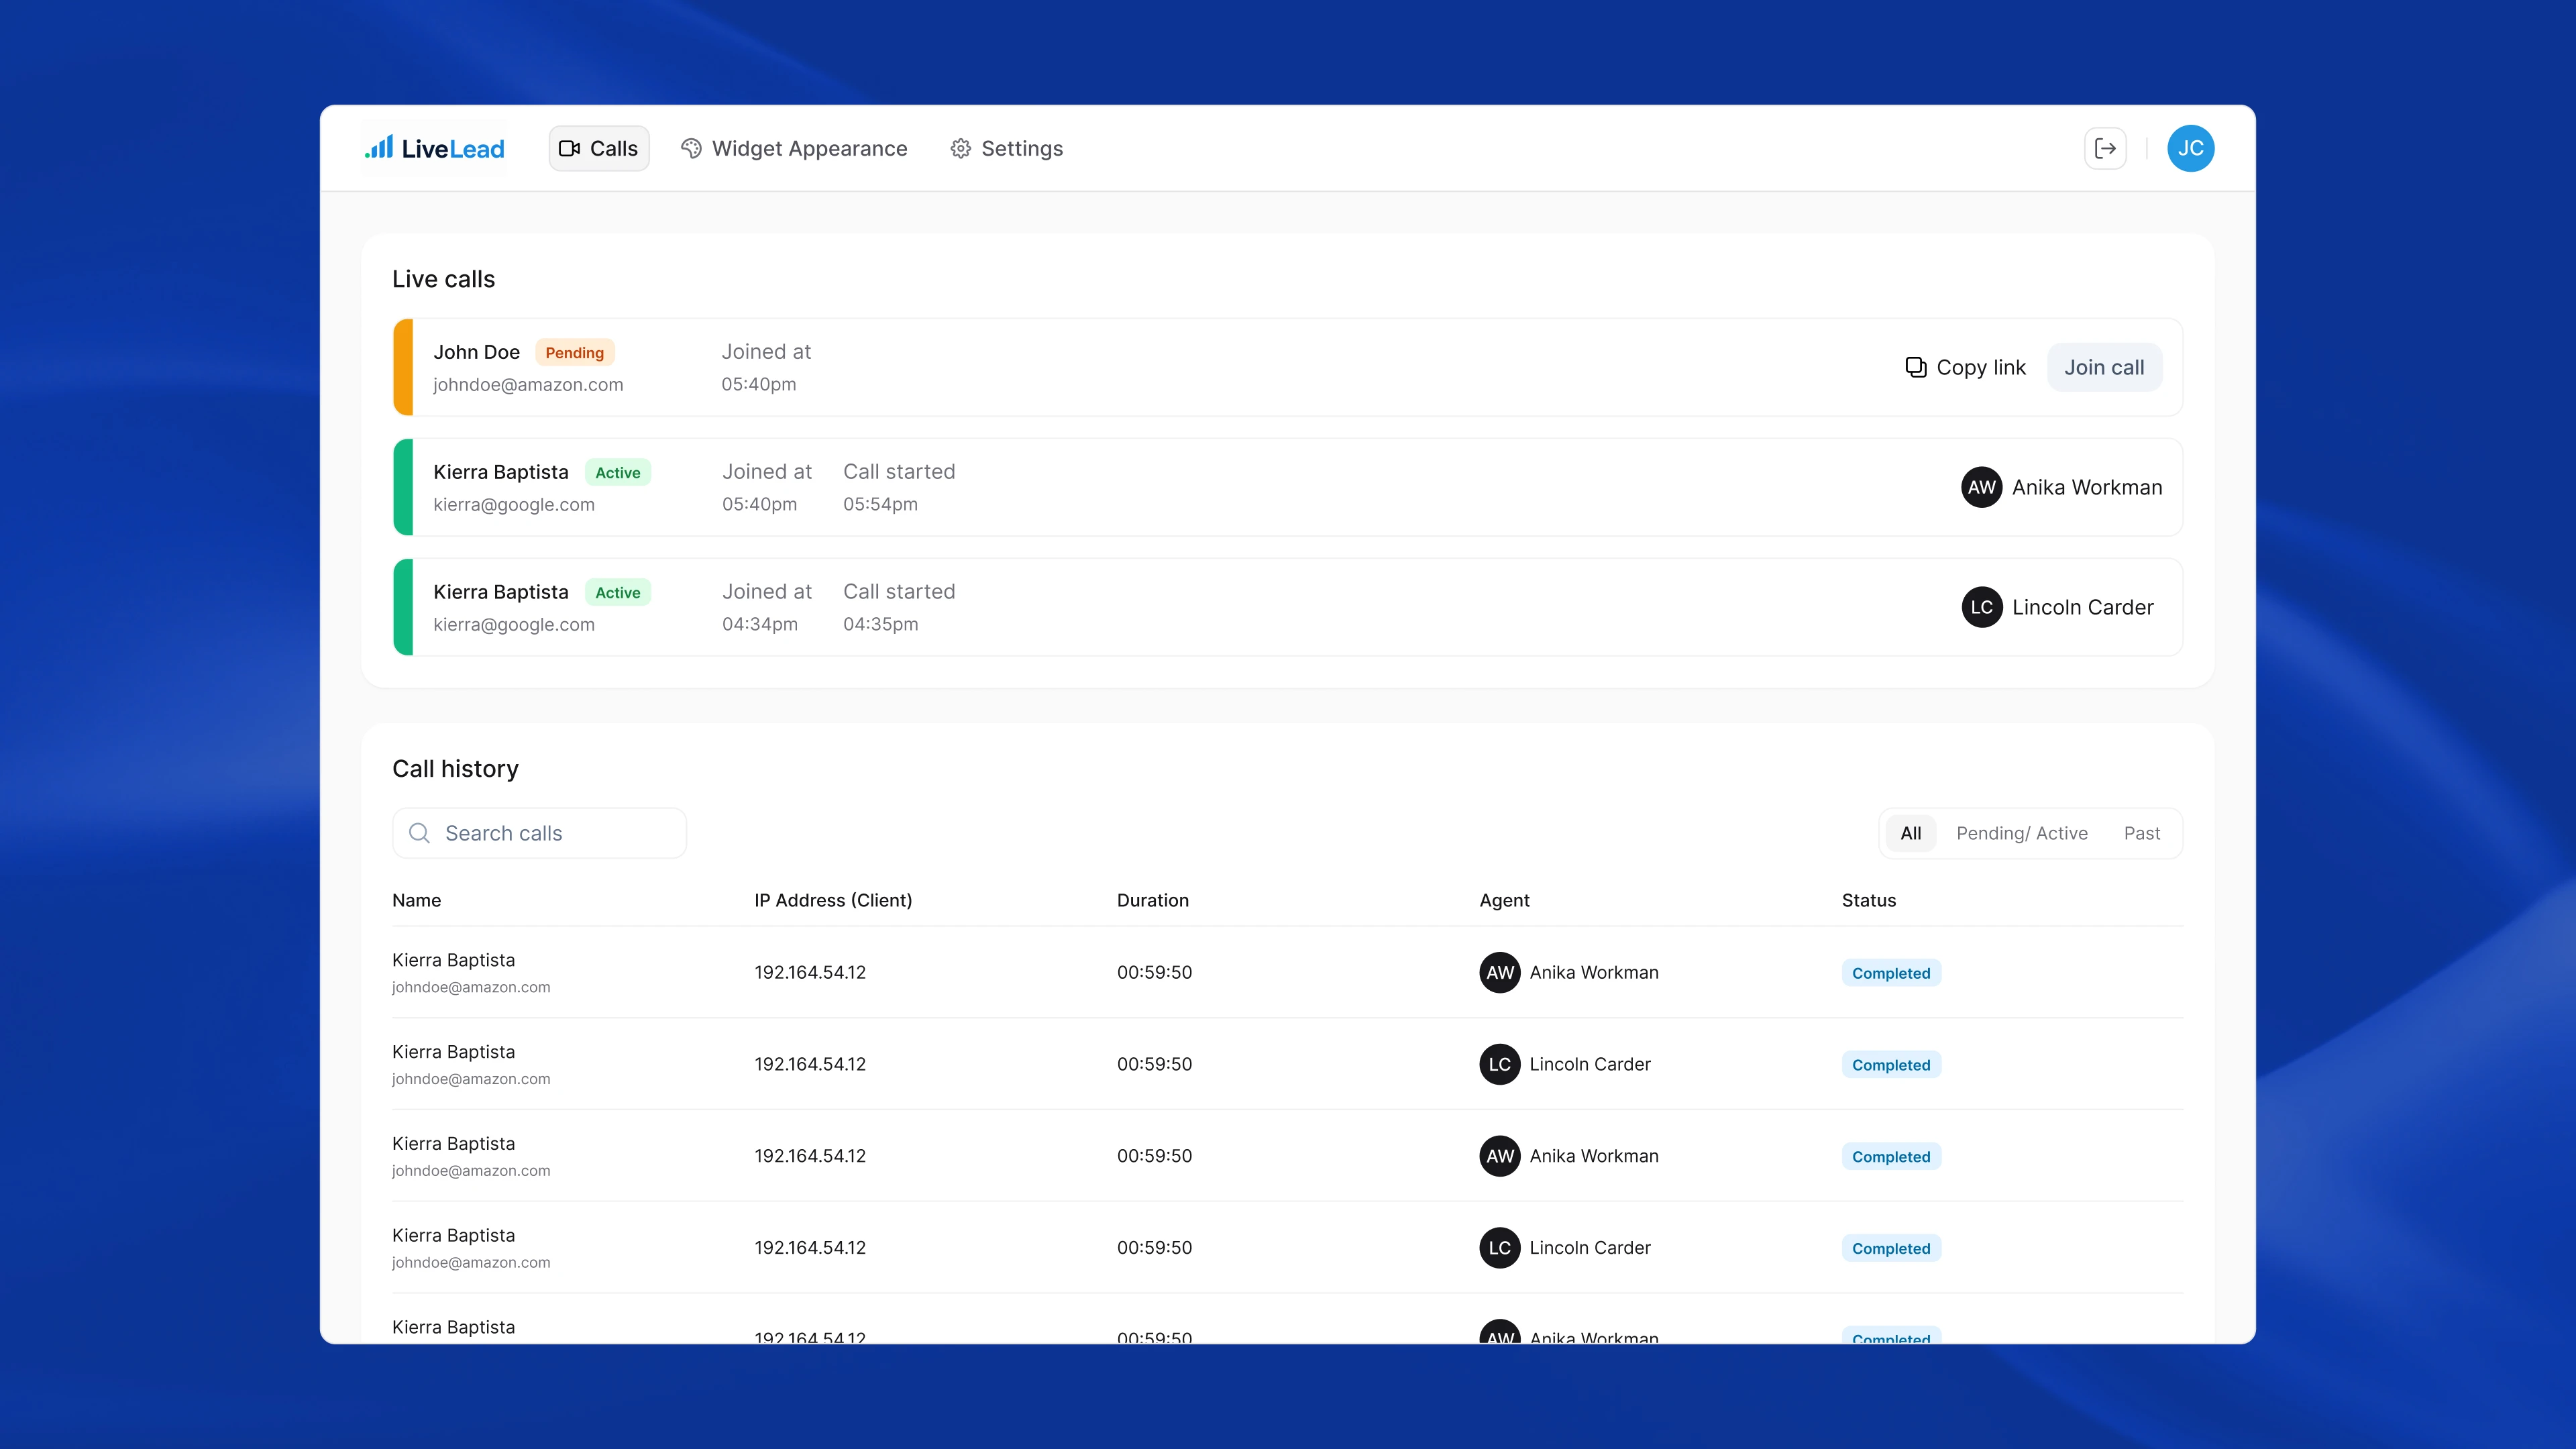
Task: Click the copy icon beside Copy link
Action: coord(1915,367)
